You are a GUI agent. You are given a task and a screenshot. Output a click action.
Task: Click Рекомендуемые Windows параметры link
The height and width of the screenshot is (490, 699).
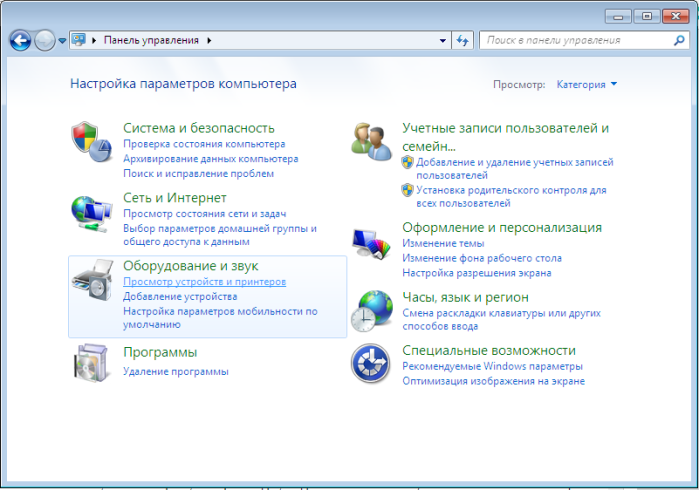pos(492,366)
